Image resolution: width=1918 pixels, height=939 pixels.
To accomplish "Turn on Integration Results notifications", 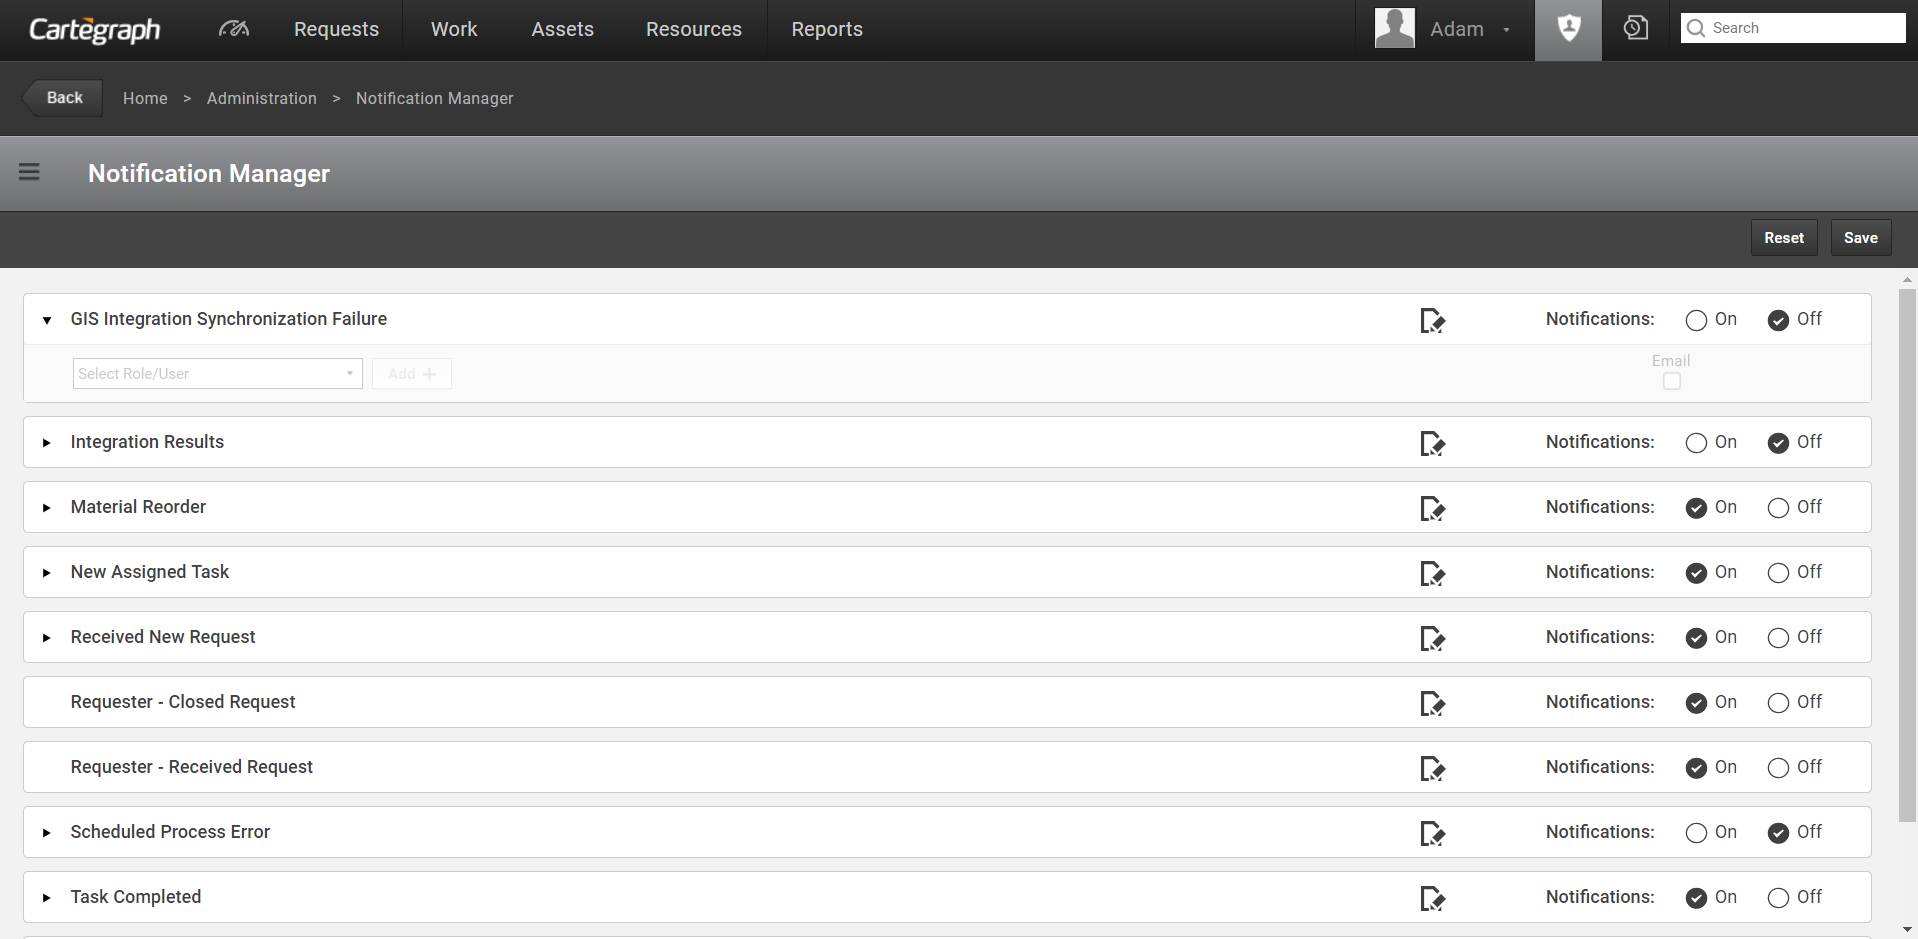I will tap(1696, 443).
